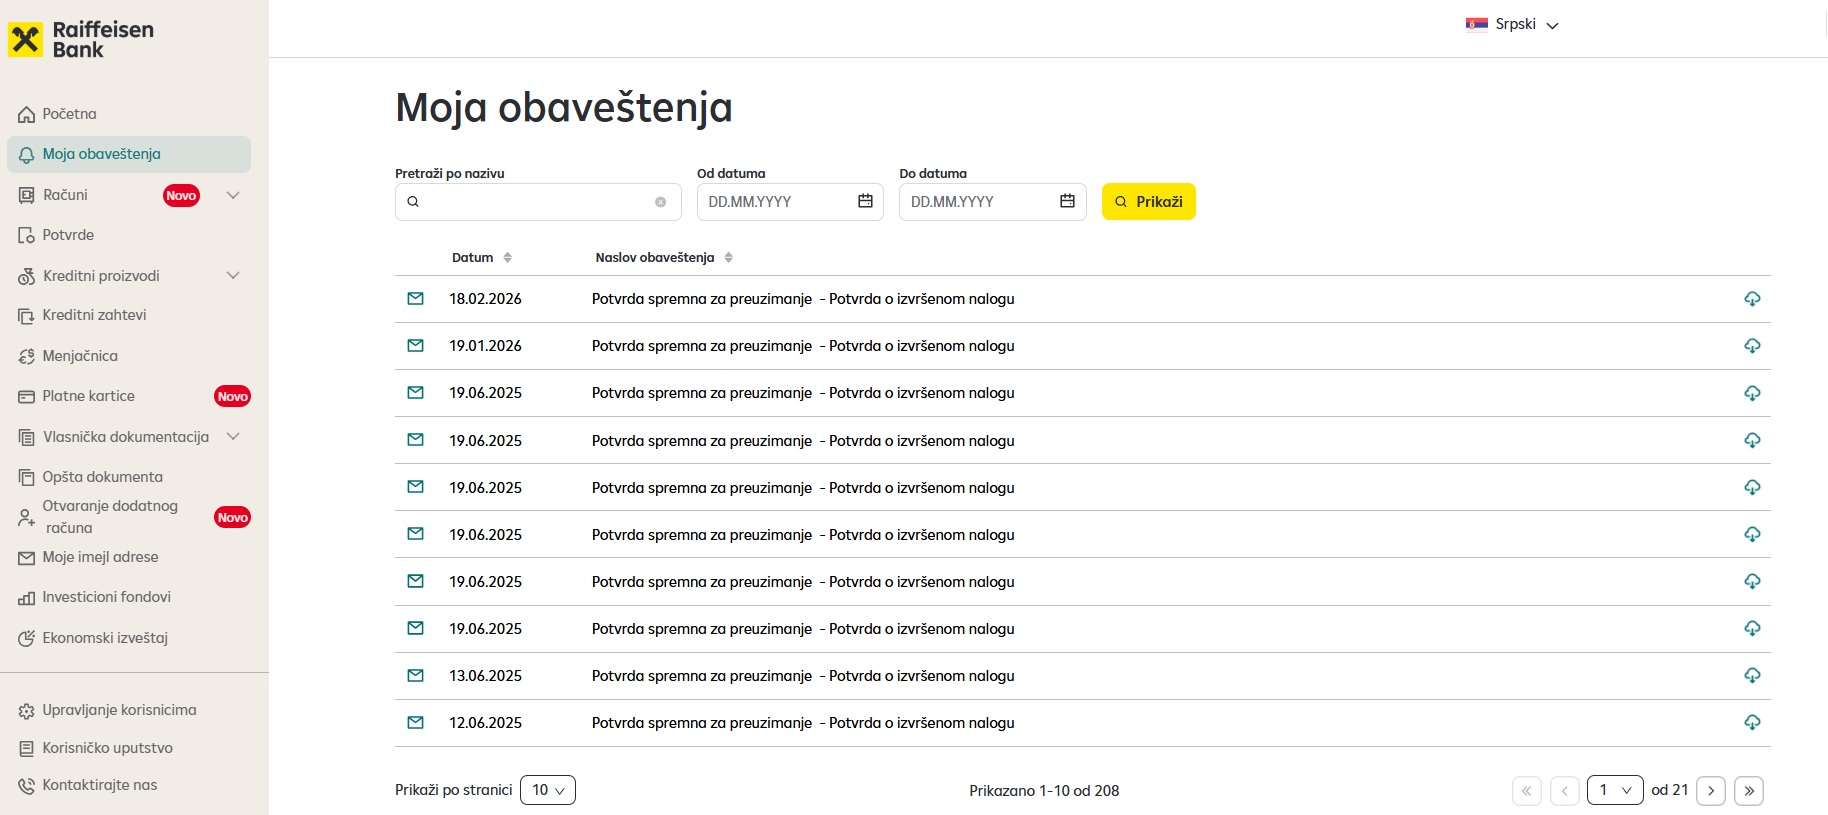1828x815 pixels.
Task: Expand the Računi menu chevron
Action: tap(233, 195)
